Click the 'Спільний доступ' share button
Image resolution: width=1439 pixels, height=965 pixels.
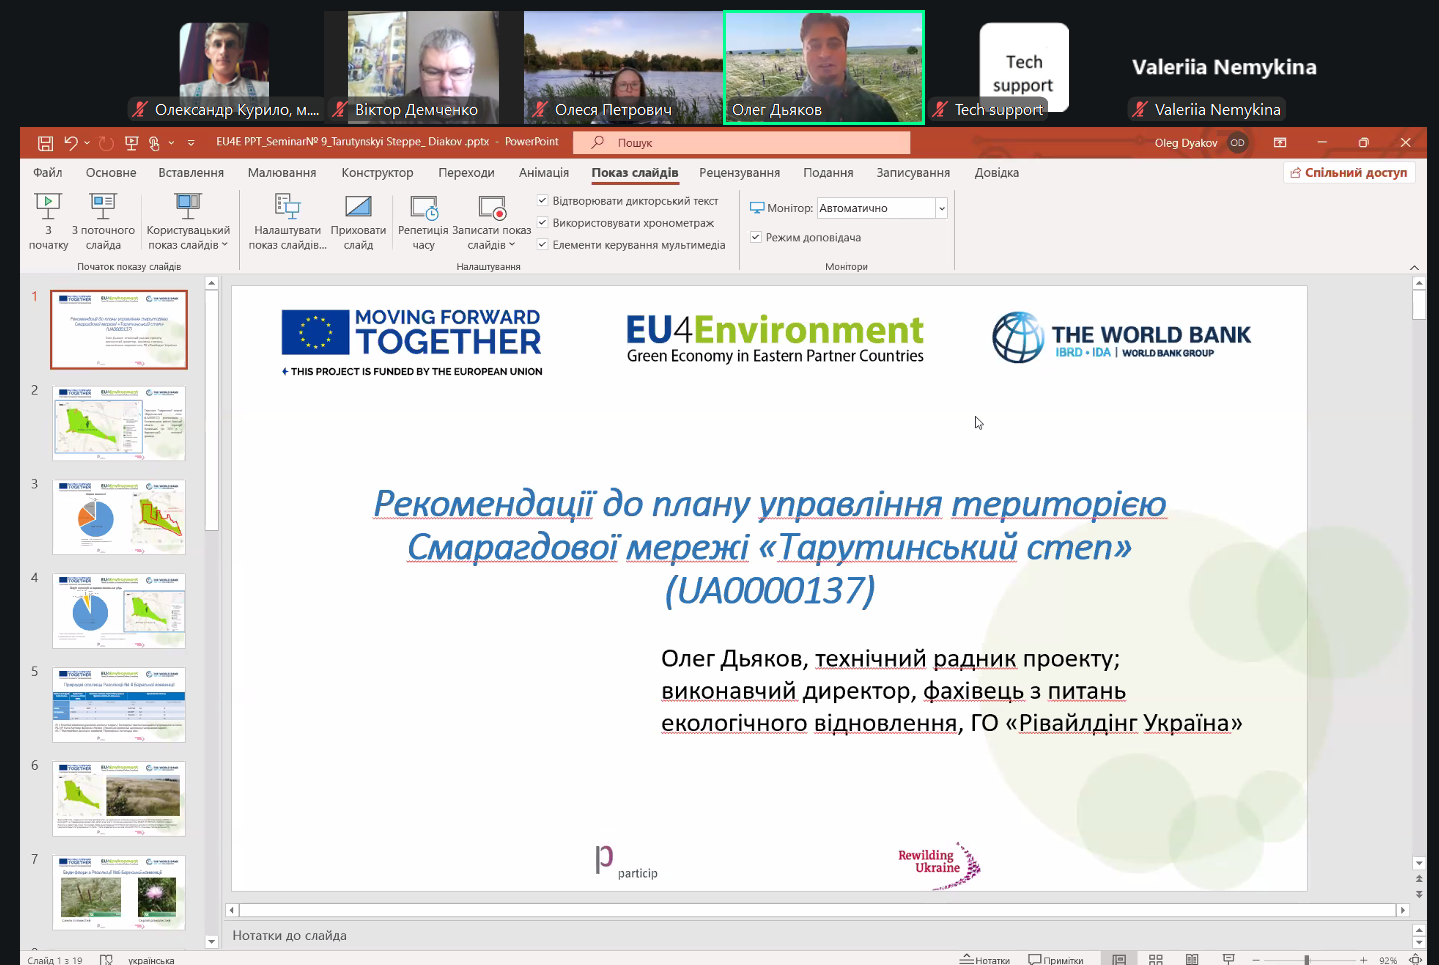[1347, 173]
